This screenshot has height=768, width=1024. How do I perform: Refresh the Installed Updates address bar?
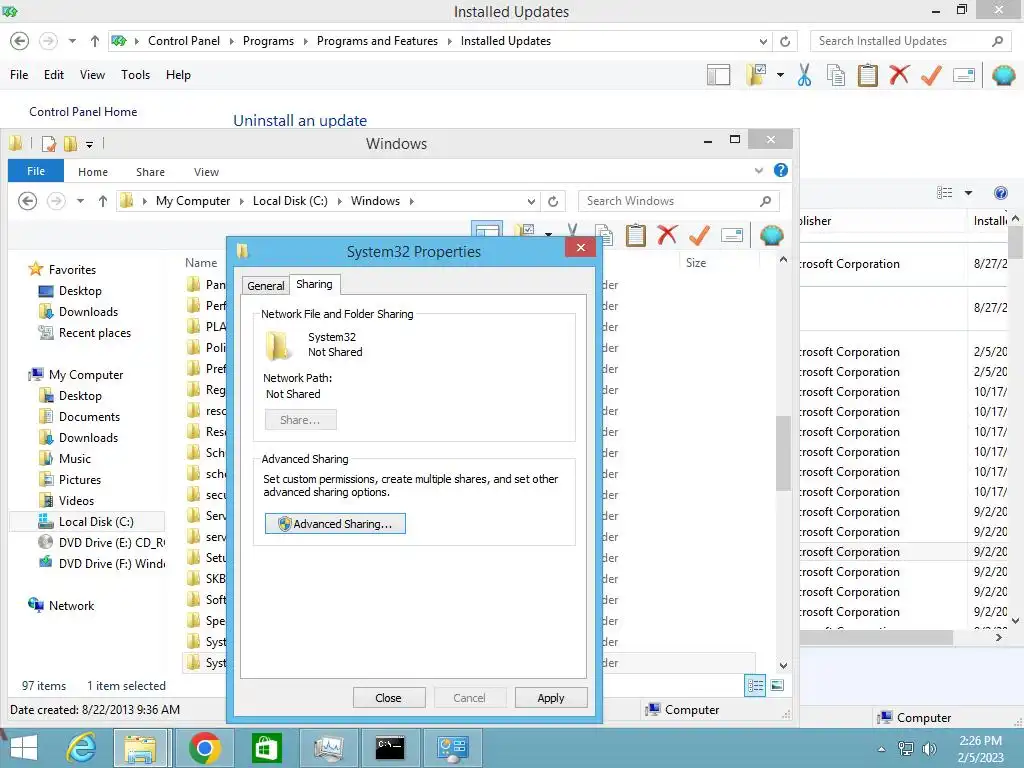(x=785, y=41)
